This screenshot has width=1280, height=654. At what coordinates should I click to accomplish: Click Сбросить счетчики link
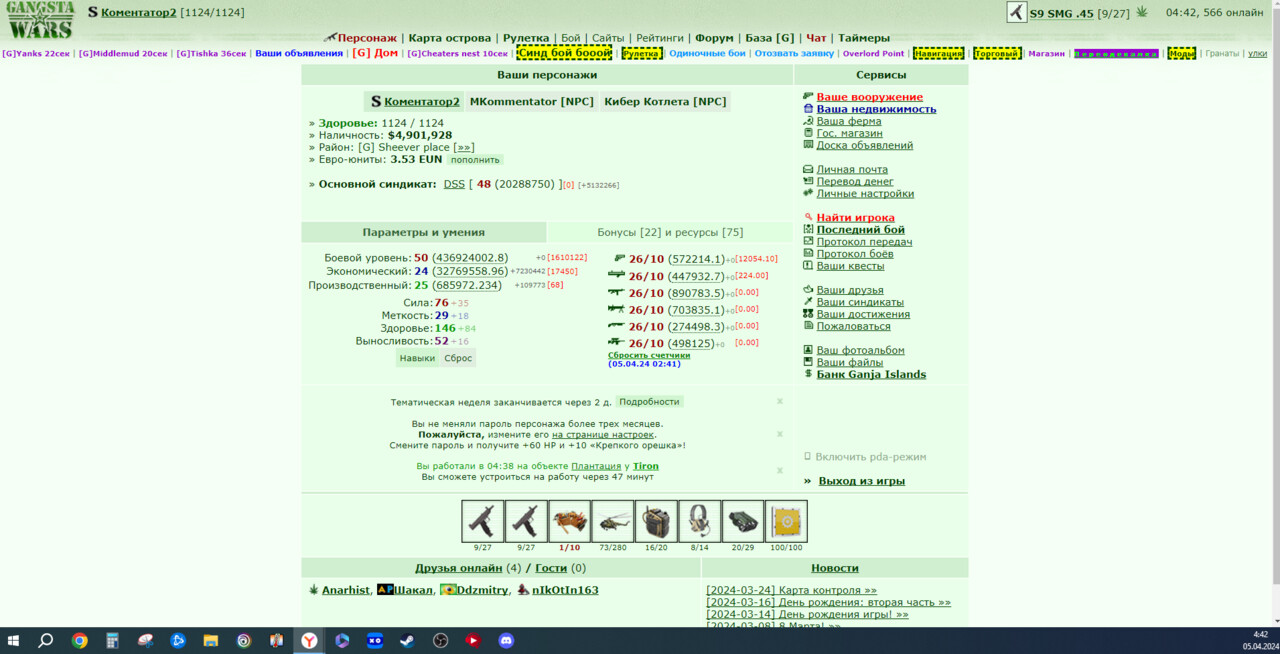point(649,355)
